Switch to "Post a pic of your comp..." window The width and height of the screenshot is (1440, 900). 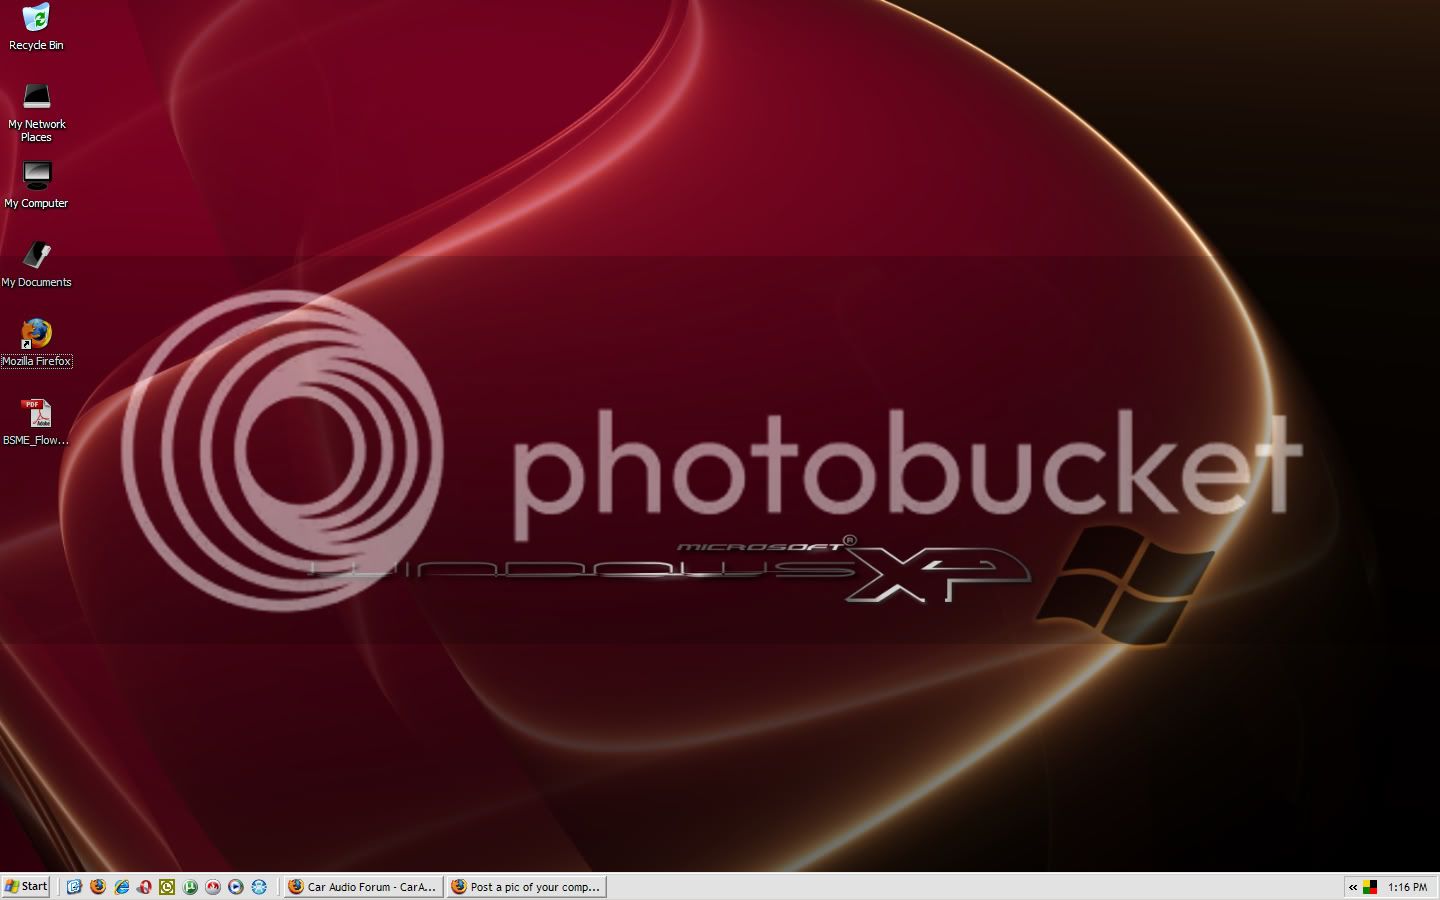526,886
